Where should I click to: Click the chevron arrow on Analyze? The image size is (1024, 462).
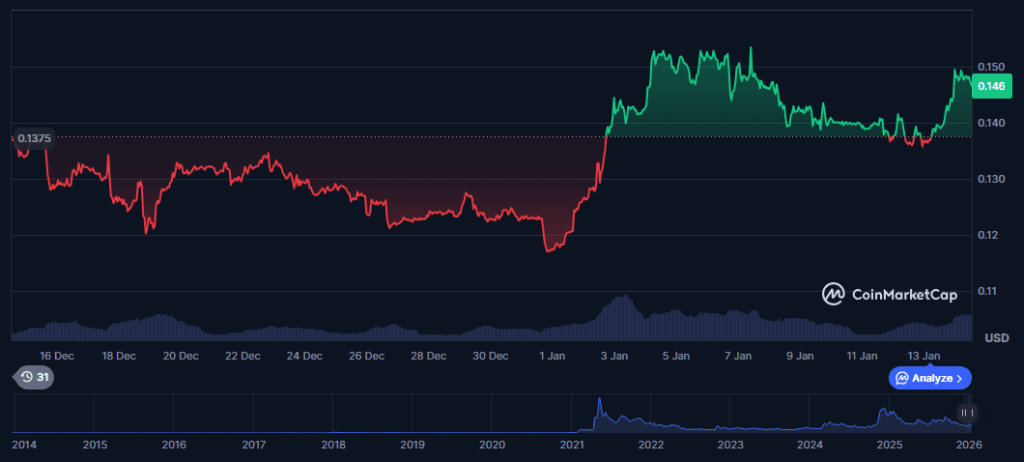click(959, 378)
